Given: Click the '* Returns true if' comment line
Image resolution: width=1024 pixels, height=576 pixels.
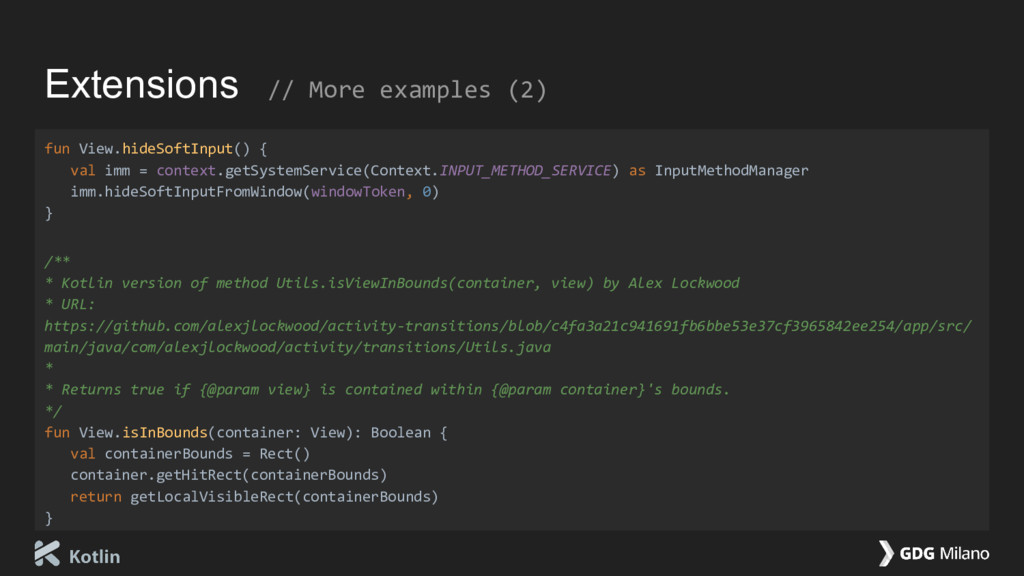Looking at the screenshot, I should pyautogui.click(x=387, y=390).
